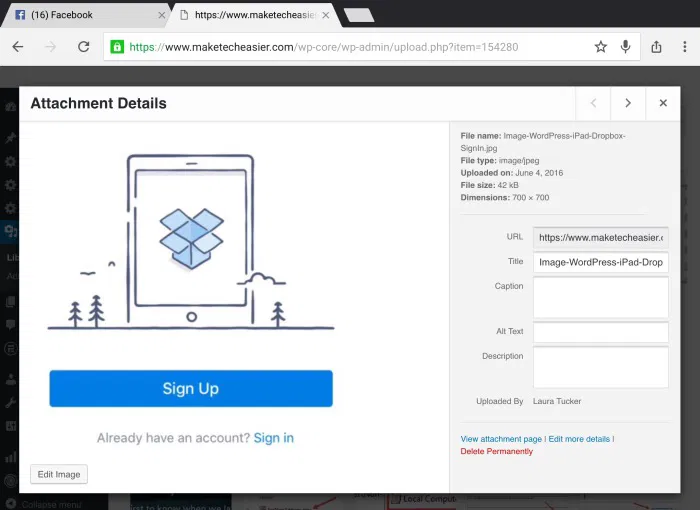The image size is (700, 510).
Task: Click Delete Permanently link
Action: [496, 451]
